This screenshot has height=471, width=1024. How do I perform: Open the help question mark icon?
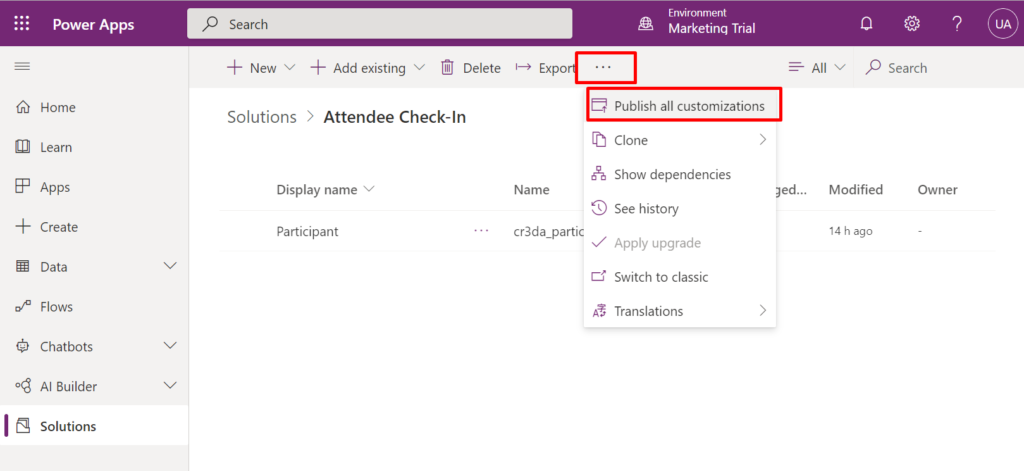(x=957, y=24)
